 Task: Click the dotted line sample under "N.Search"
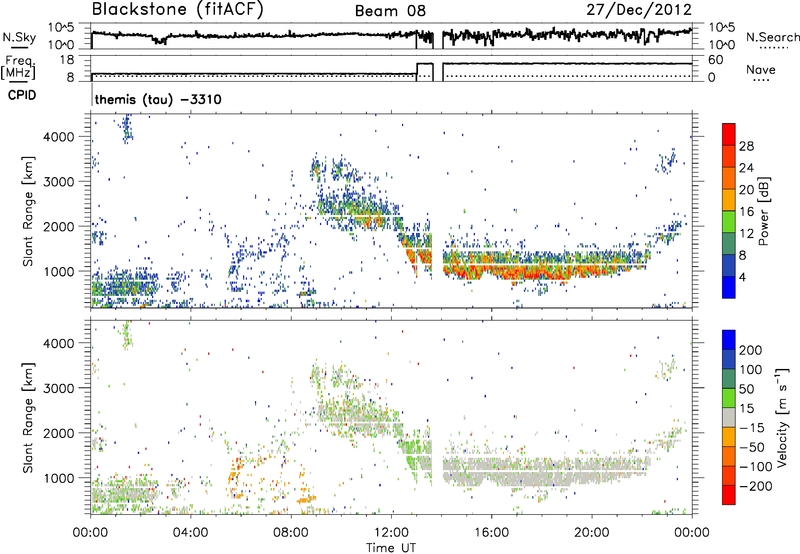pos(774,48)
